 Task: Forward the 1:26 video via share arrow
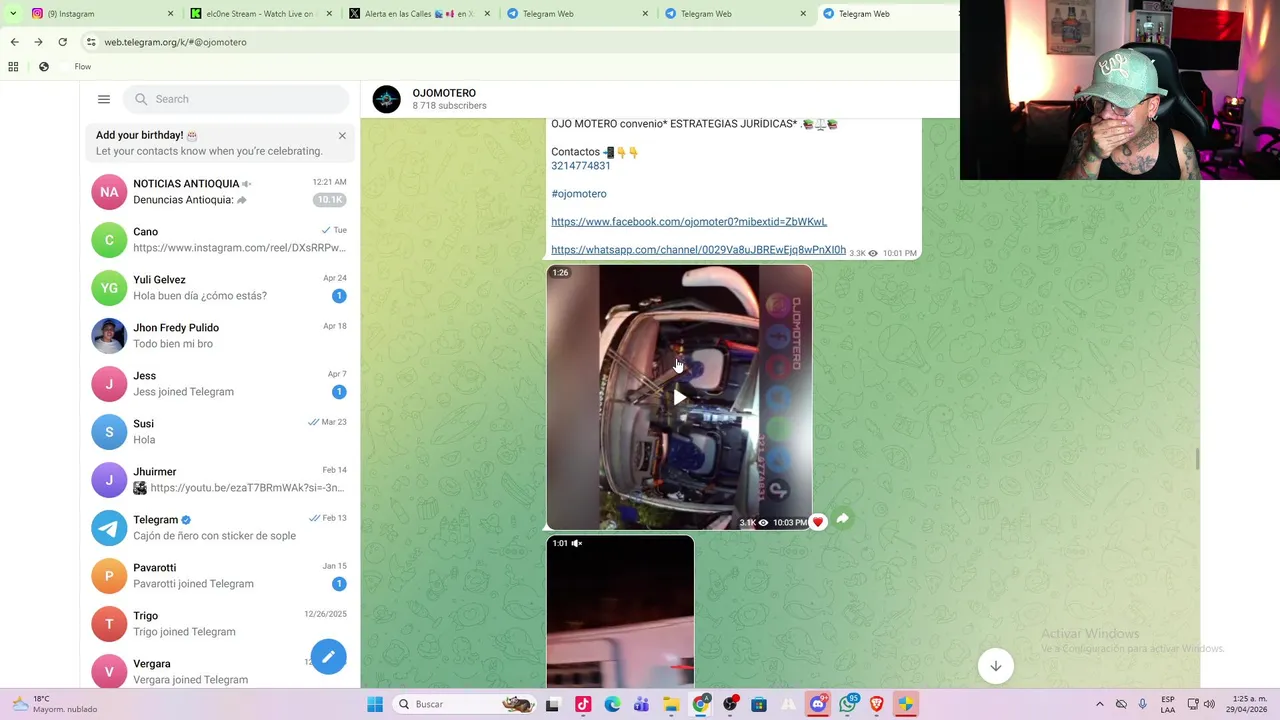842,518
